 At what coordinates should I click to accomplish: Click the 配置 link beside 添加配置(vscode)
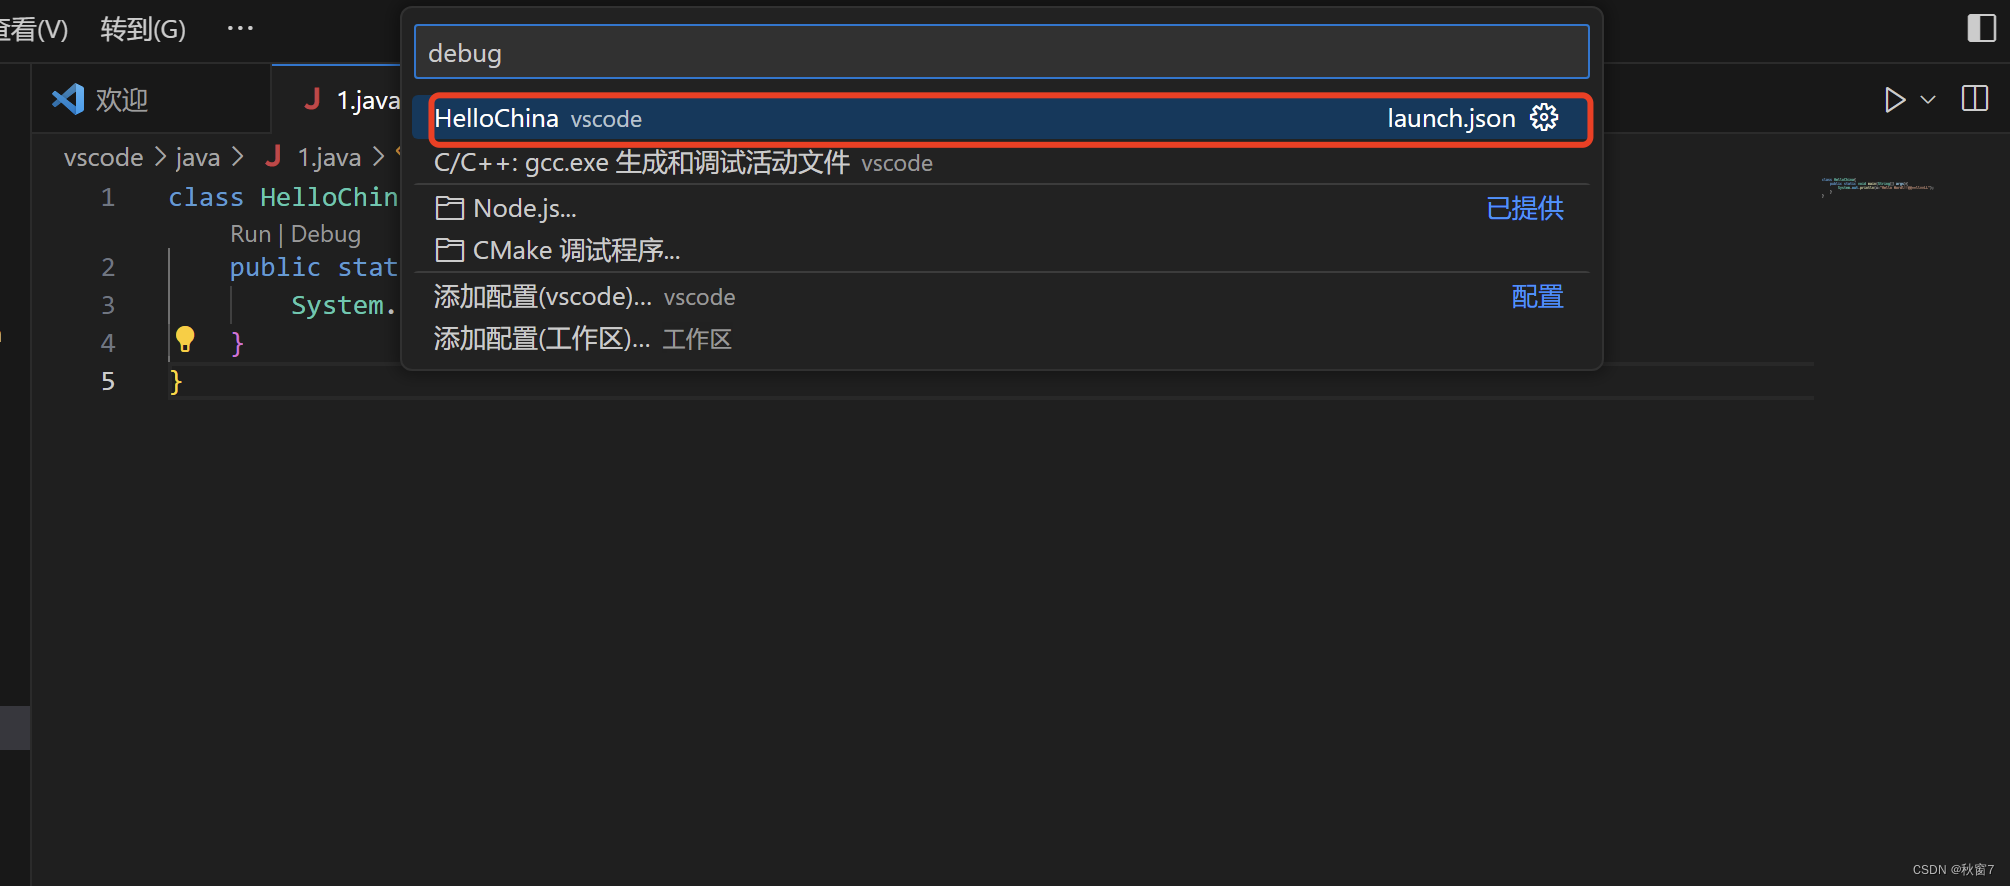1537,296
